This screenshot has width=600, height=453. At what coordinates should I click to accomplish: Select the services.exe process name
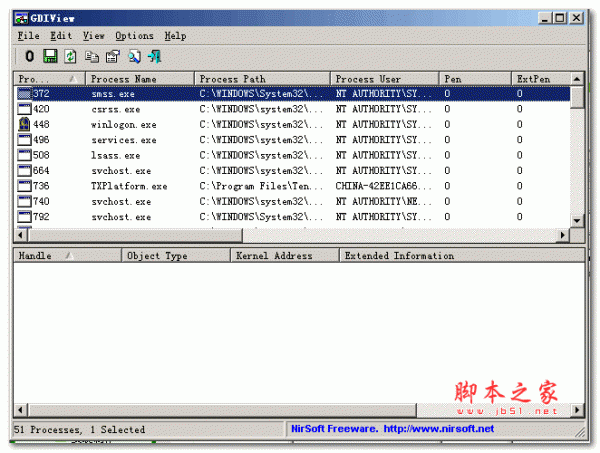click(x=124, y=140)
